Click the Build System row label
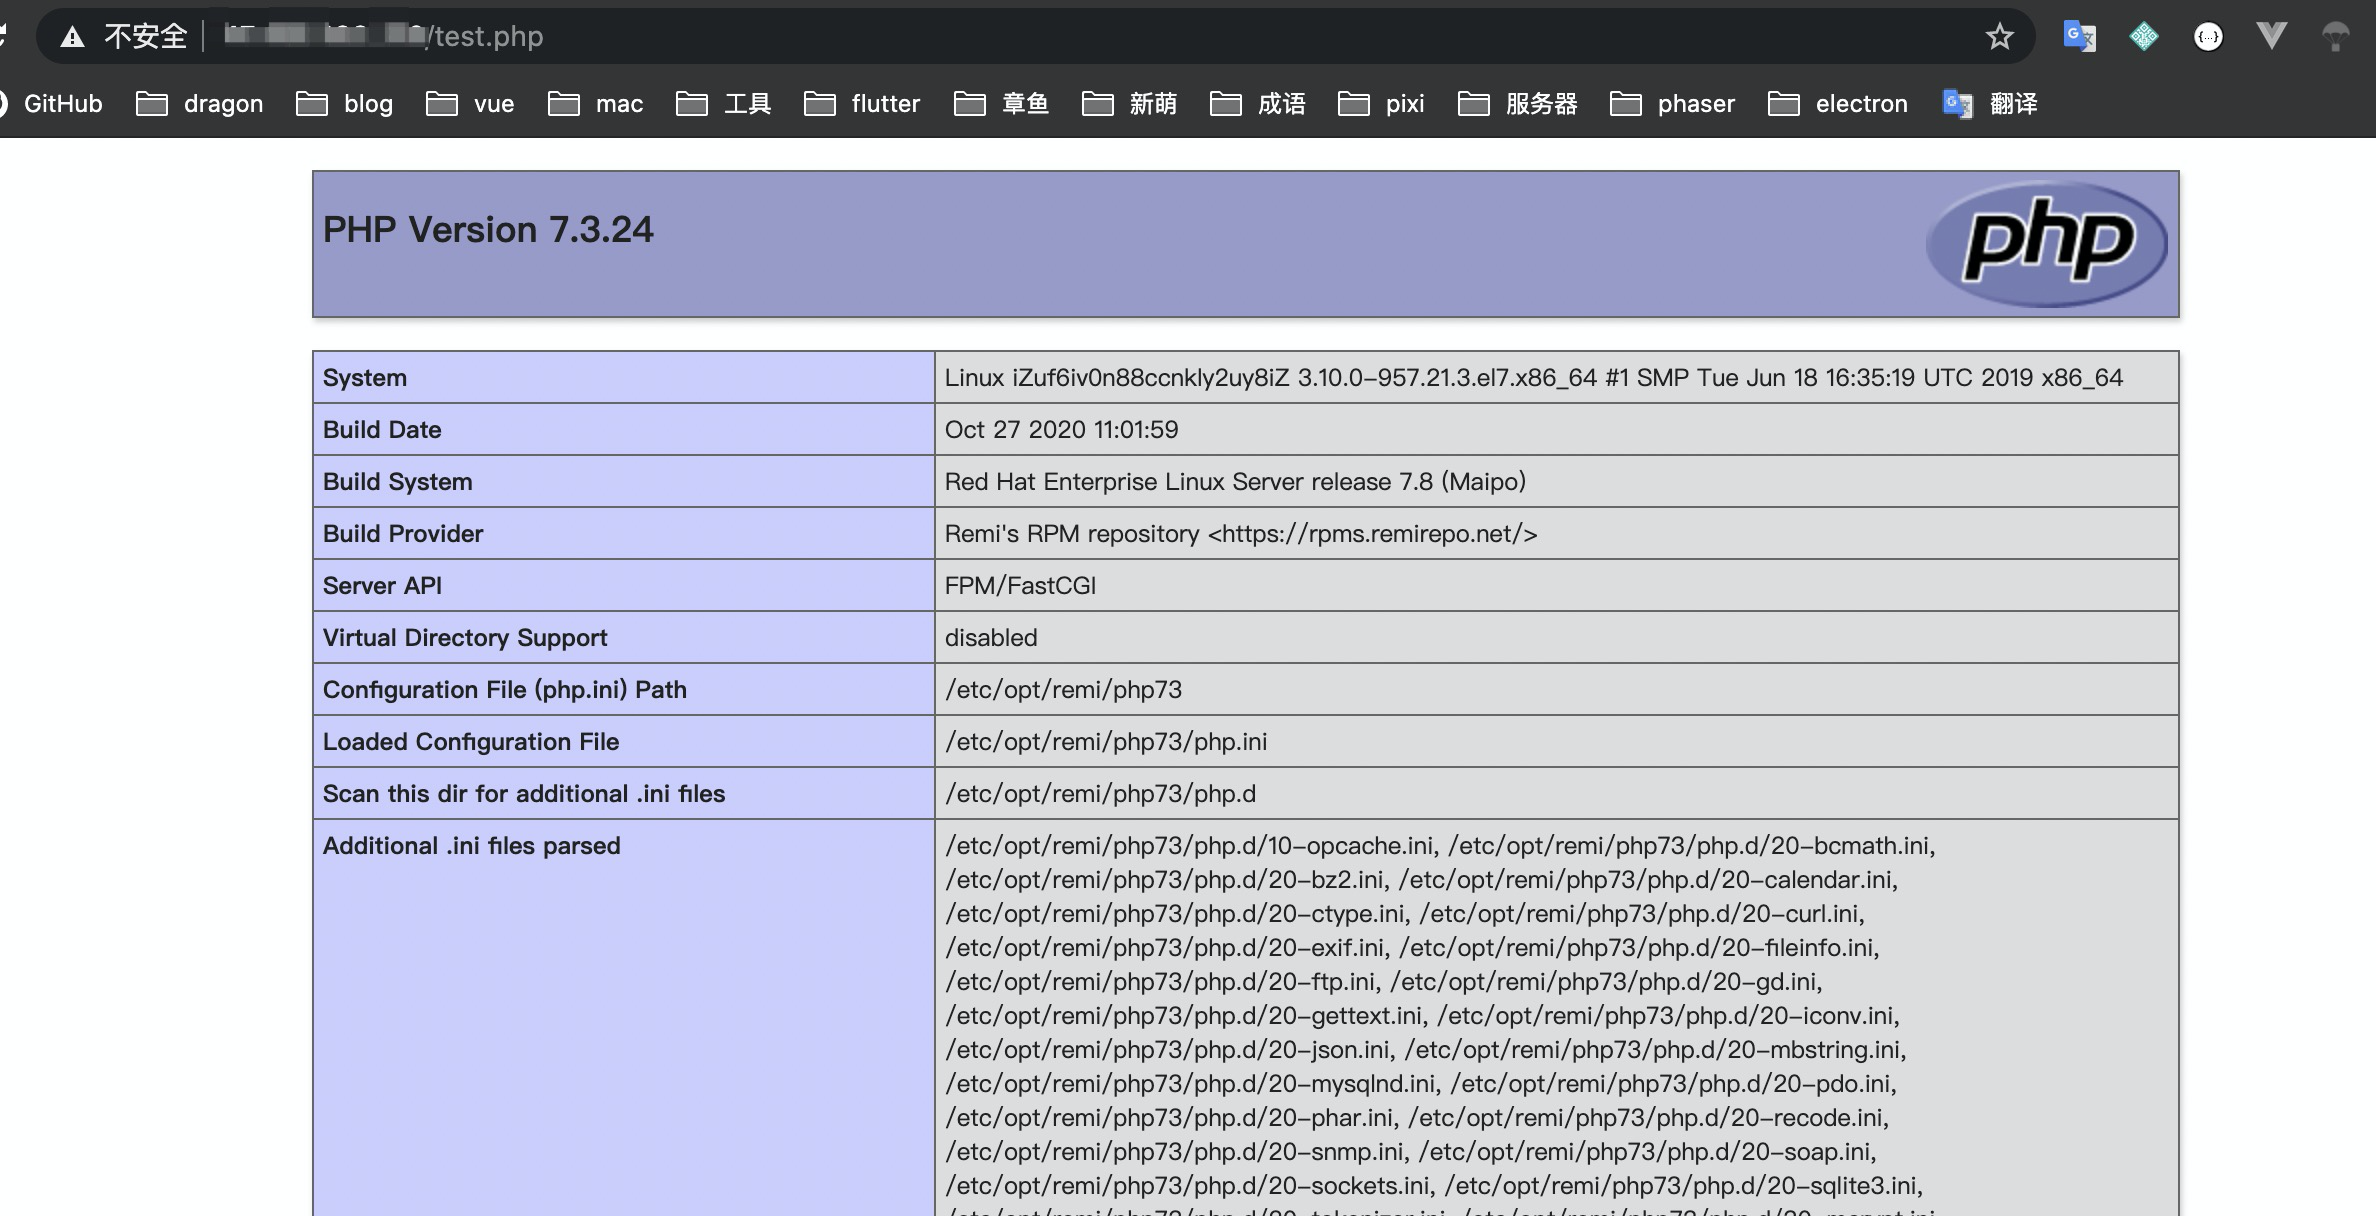The width and height of the screenshot is (2376, 1216). coord(397,482)
